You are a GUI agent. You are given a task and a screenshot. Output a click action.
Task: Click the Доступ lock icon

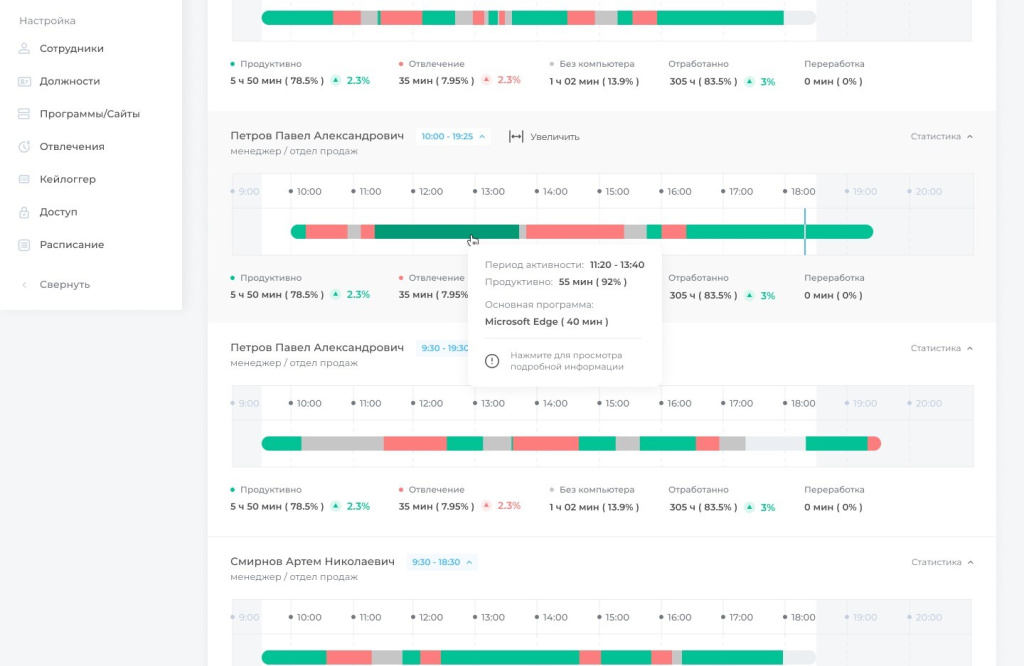(24, 212)
